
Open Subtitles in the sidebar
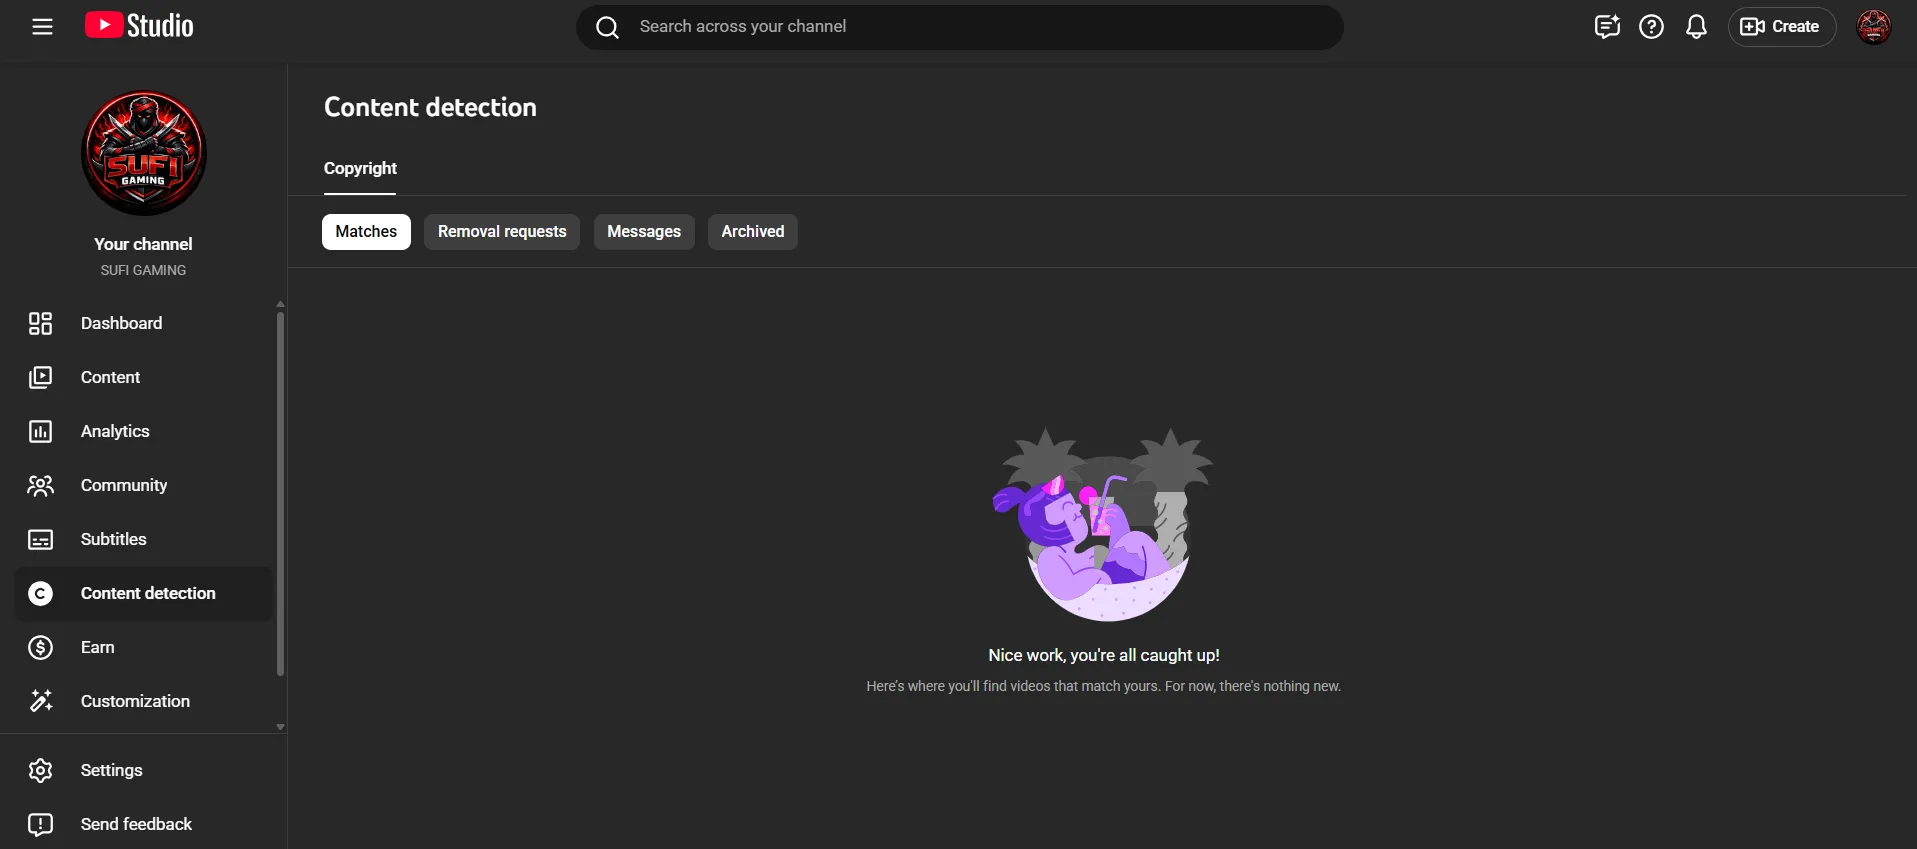coord(144,539)
